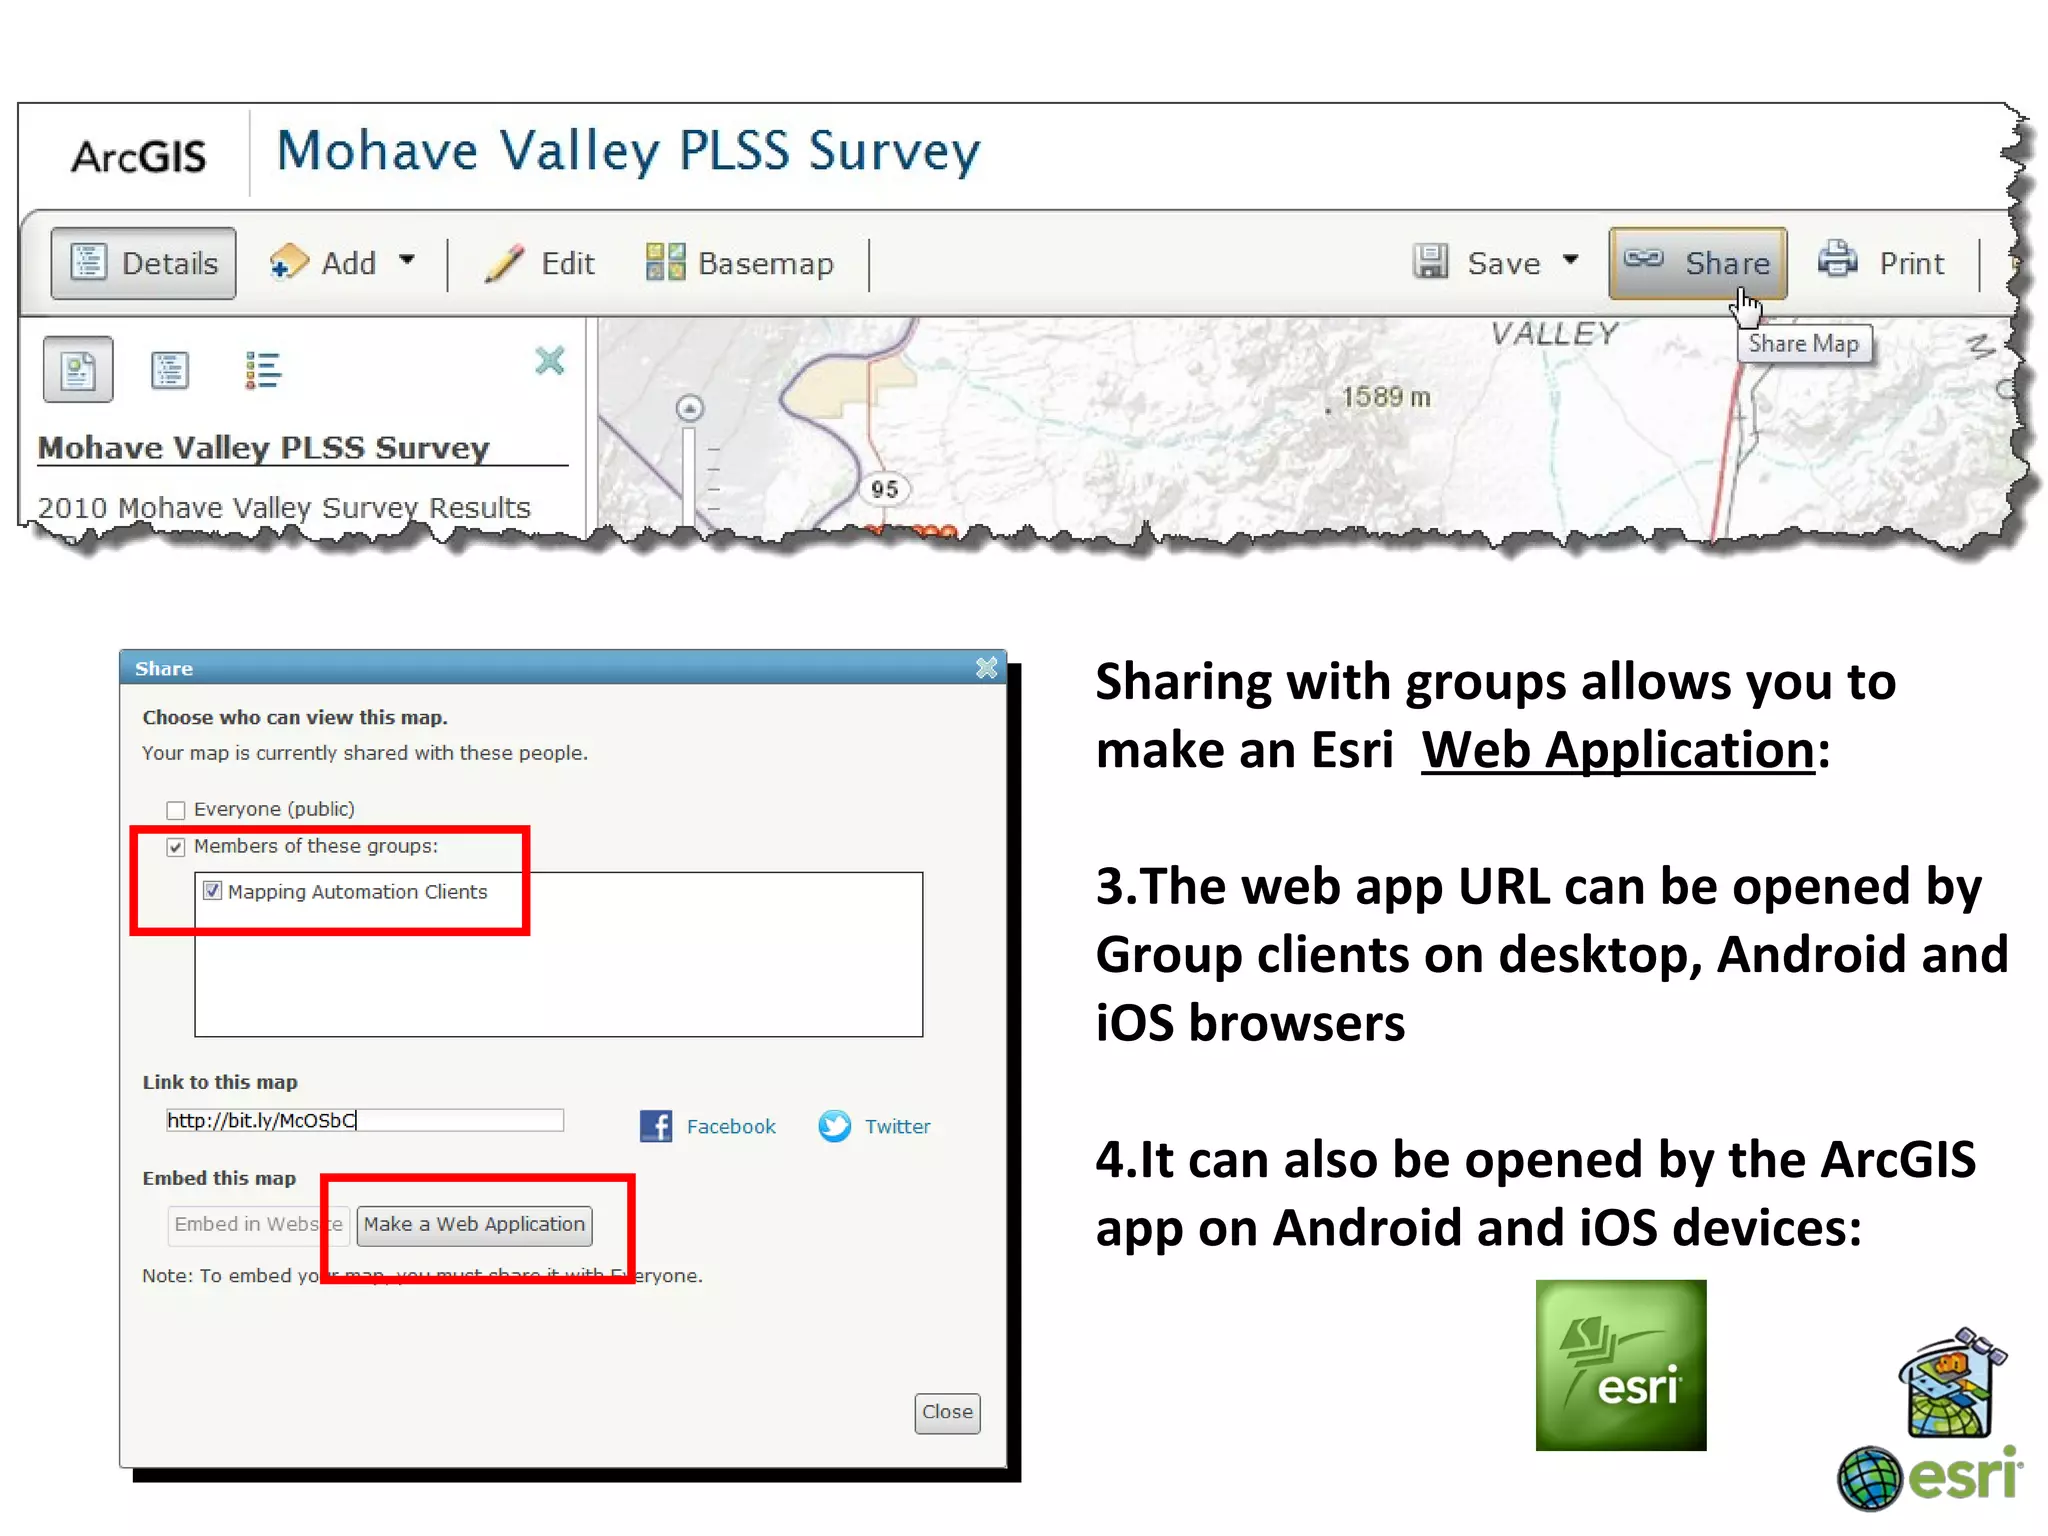Click the Mohave Valley PLSS Survey title
This screenshot has width=2048, height=1536.
pyautogui.click(x=629, y=152)
